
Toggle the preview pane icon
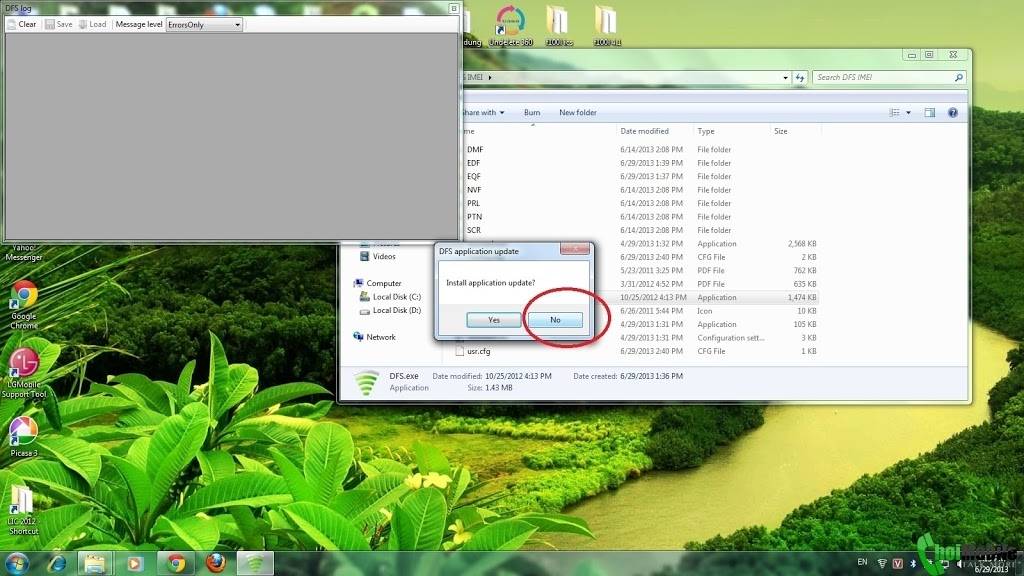pos(929,112)
